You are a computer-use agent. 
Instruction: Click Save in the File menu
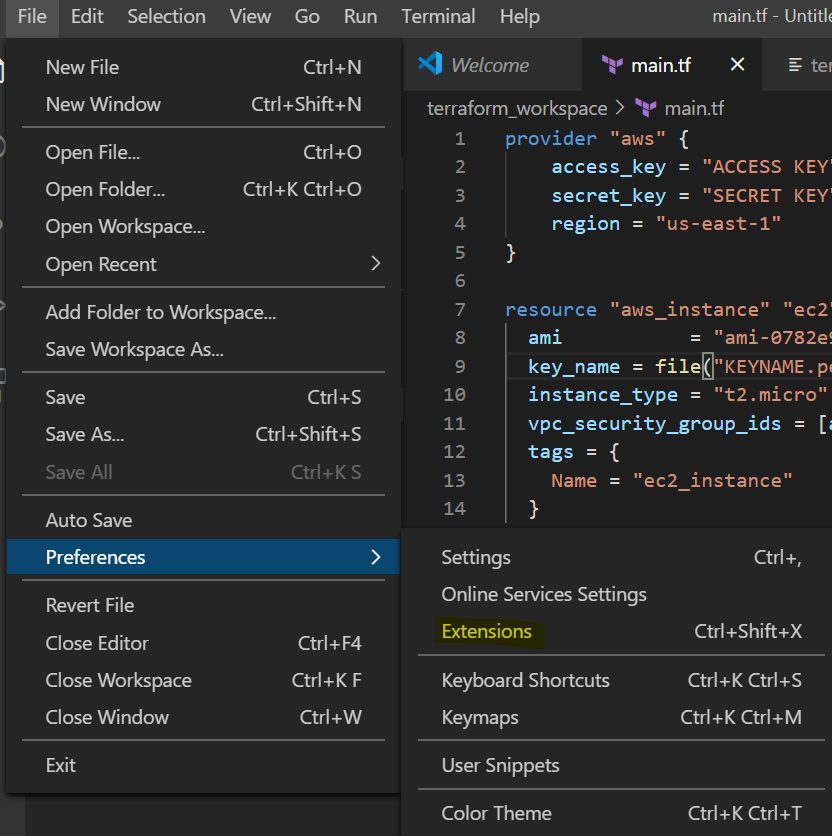[203, 398]
